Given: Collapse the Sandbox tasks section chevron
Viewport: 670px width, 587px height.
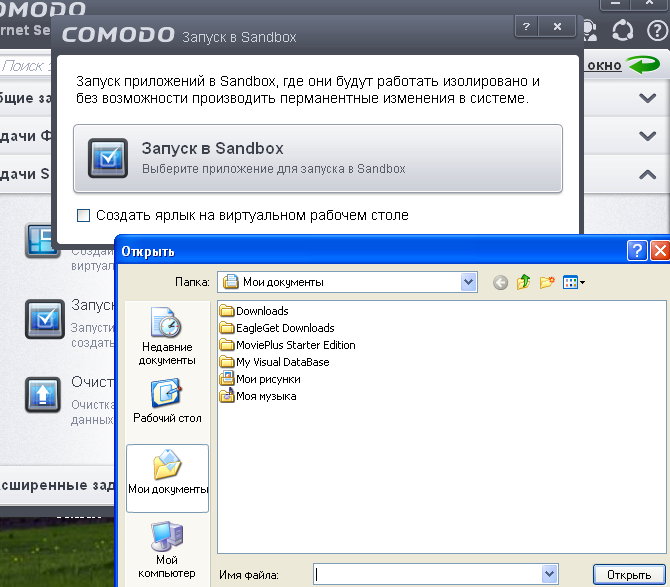Looking at the screenshot, I should (x=647, y=174).
